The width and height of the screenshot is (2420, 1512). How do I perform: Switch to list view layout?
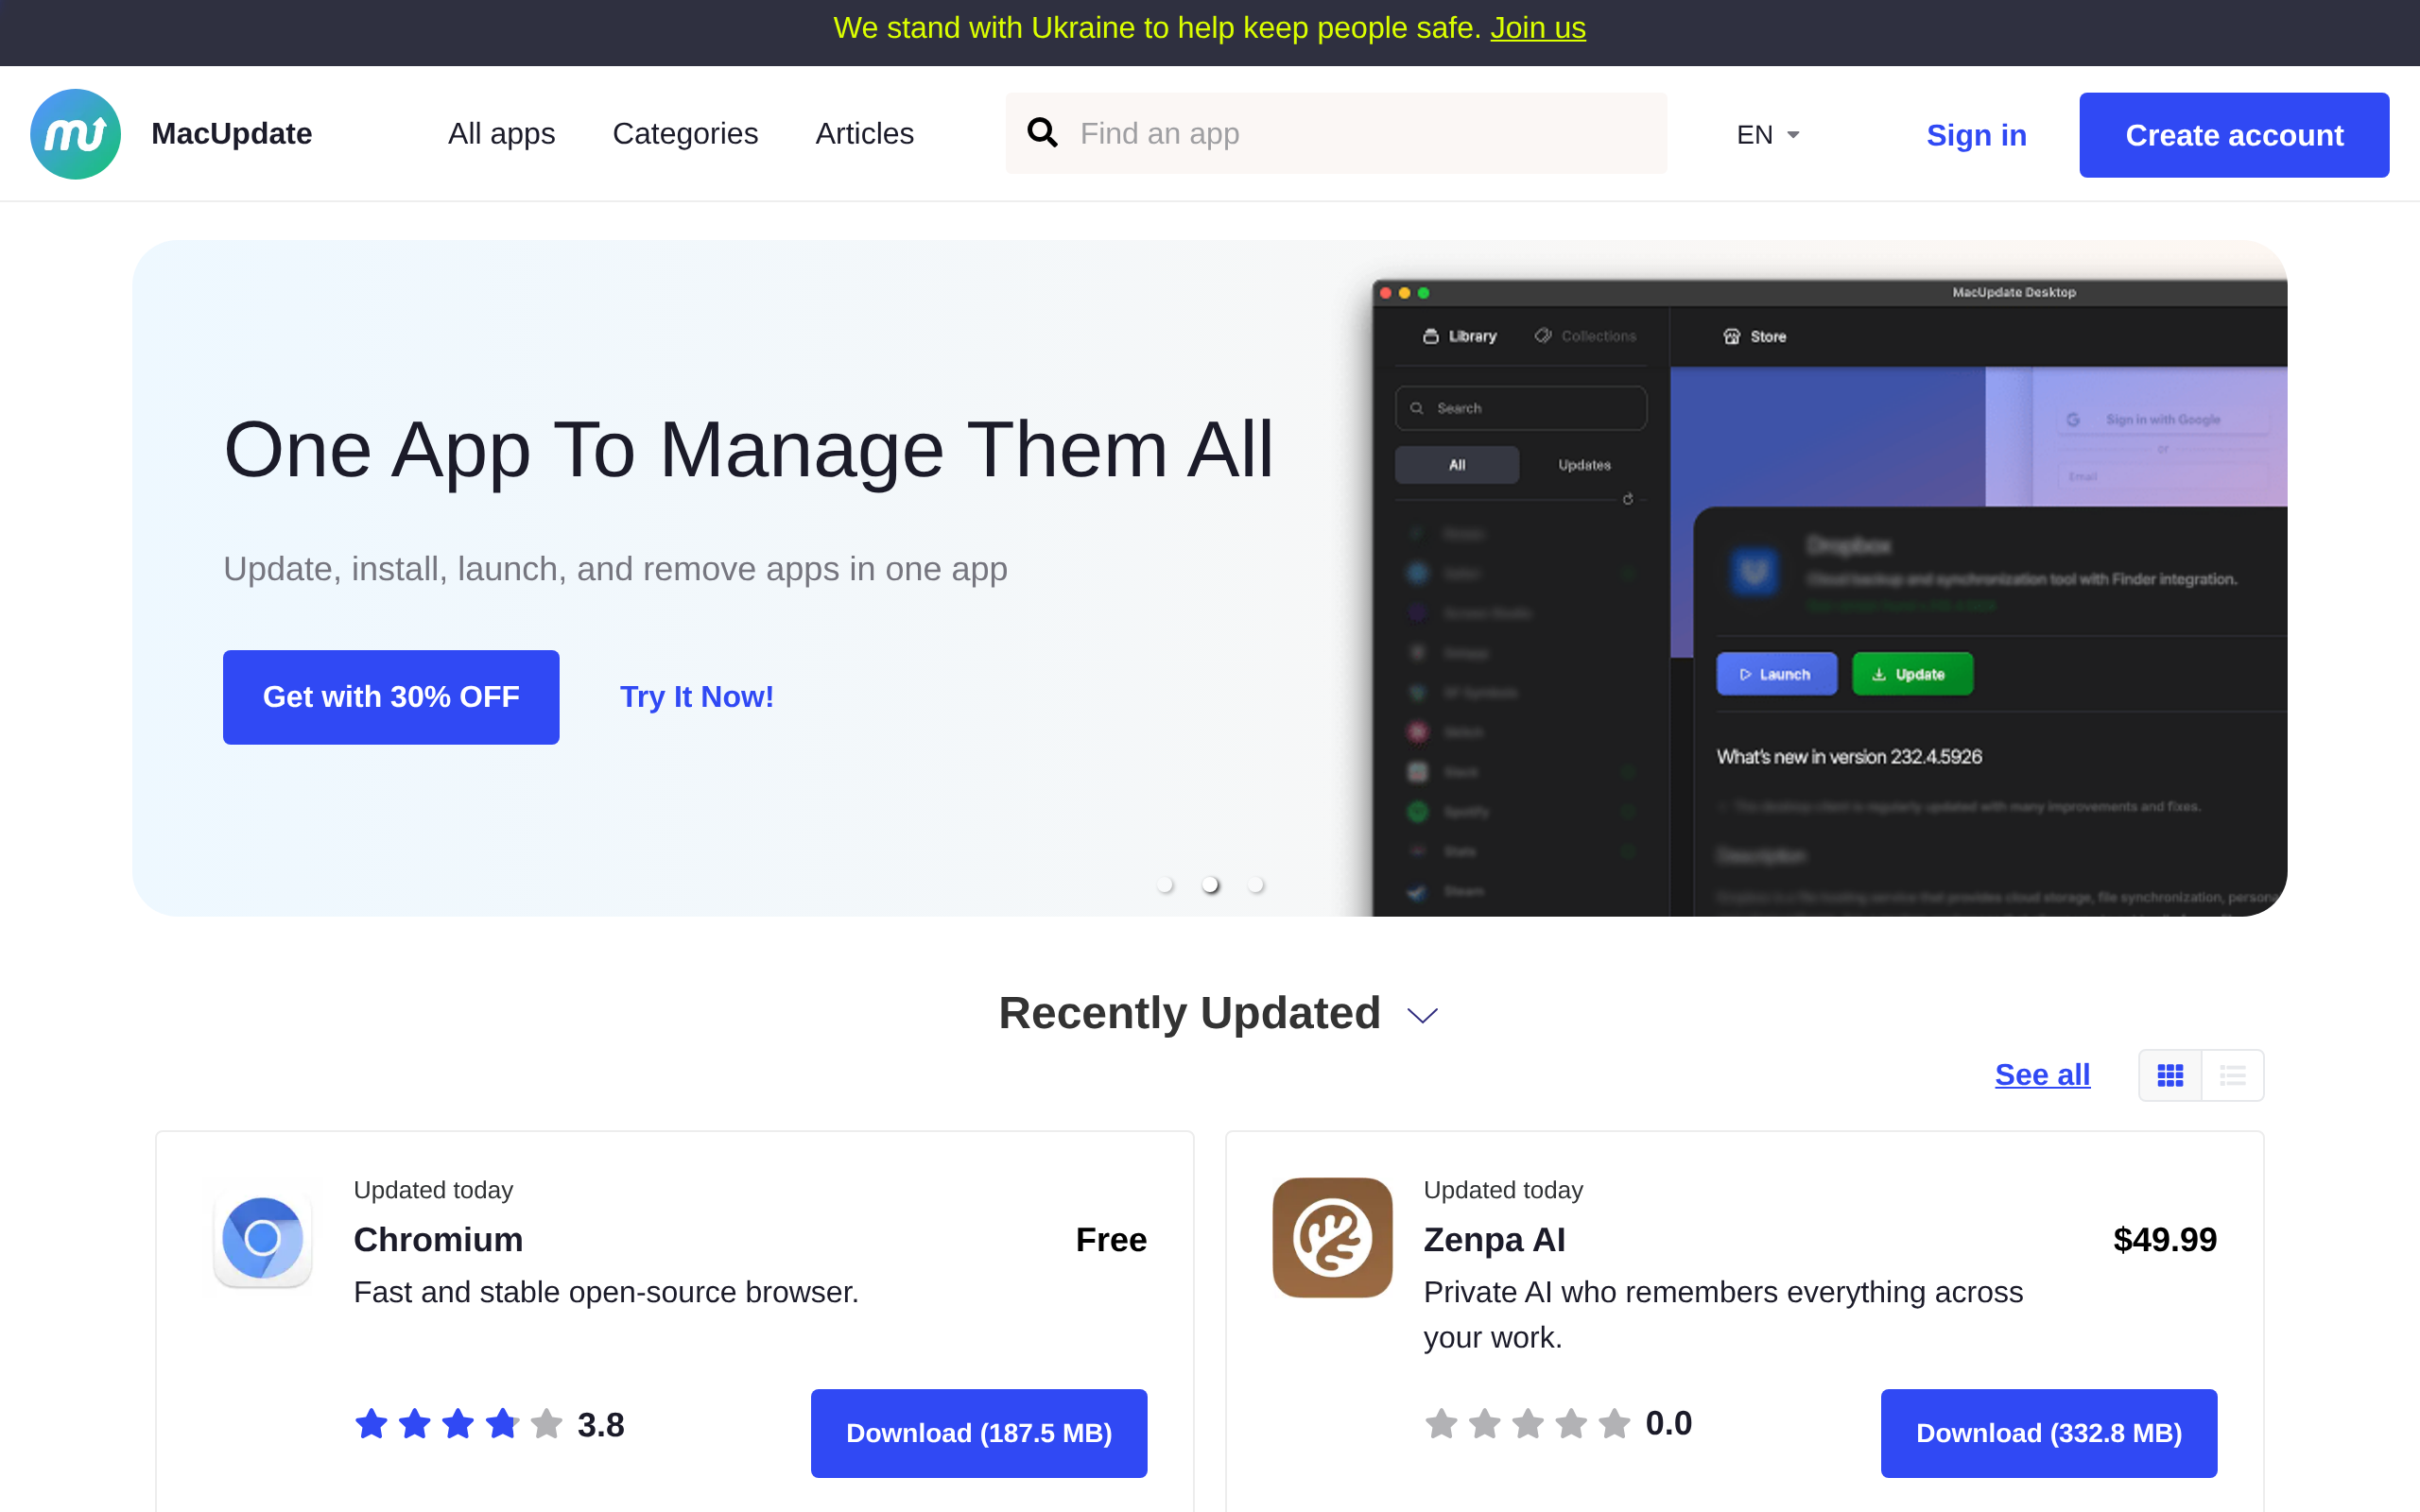coord(2232,1075)
